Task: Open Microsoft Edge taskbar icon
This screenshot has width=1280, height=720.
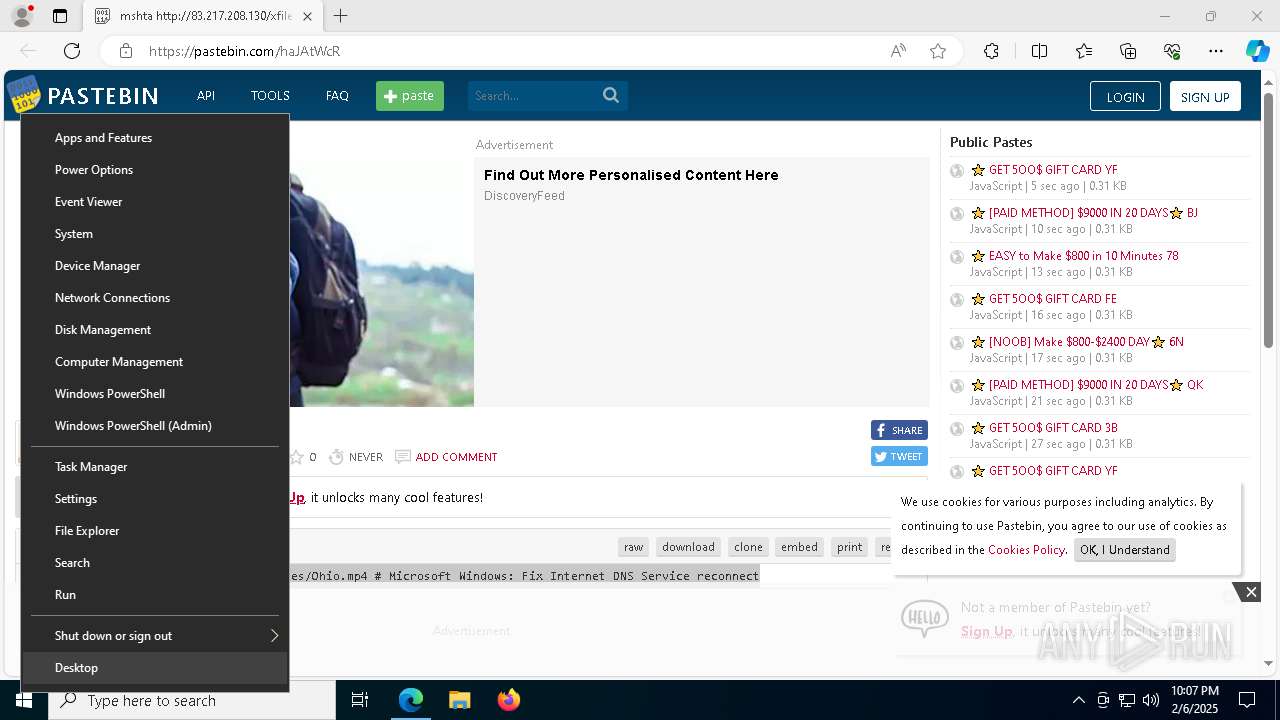Action: click(x=411, y=700)
